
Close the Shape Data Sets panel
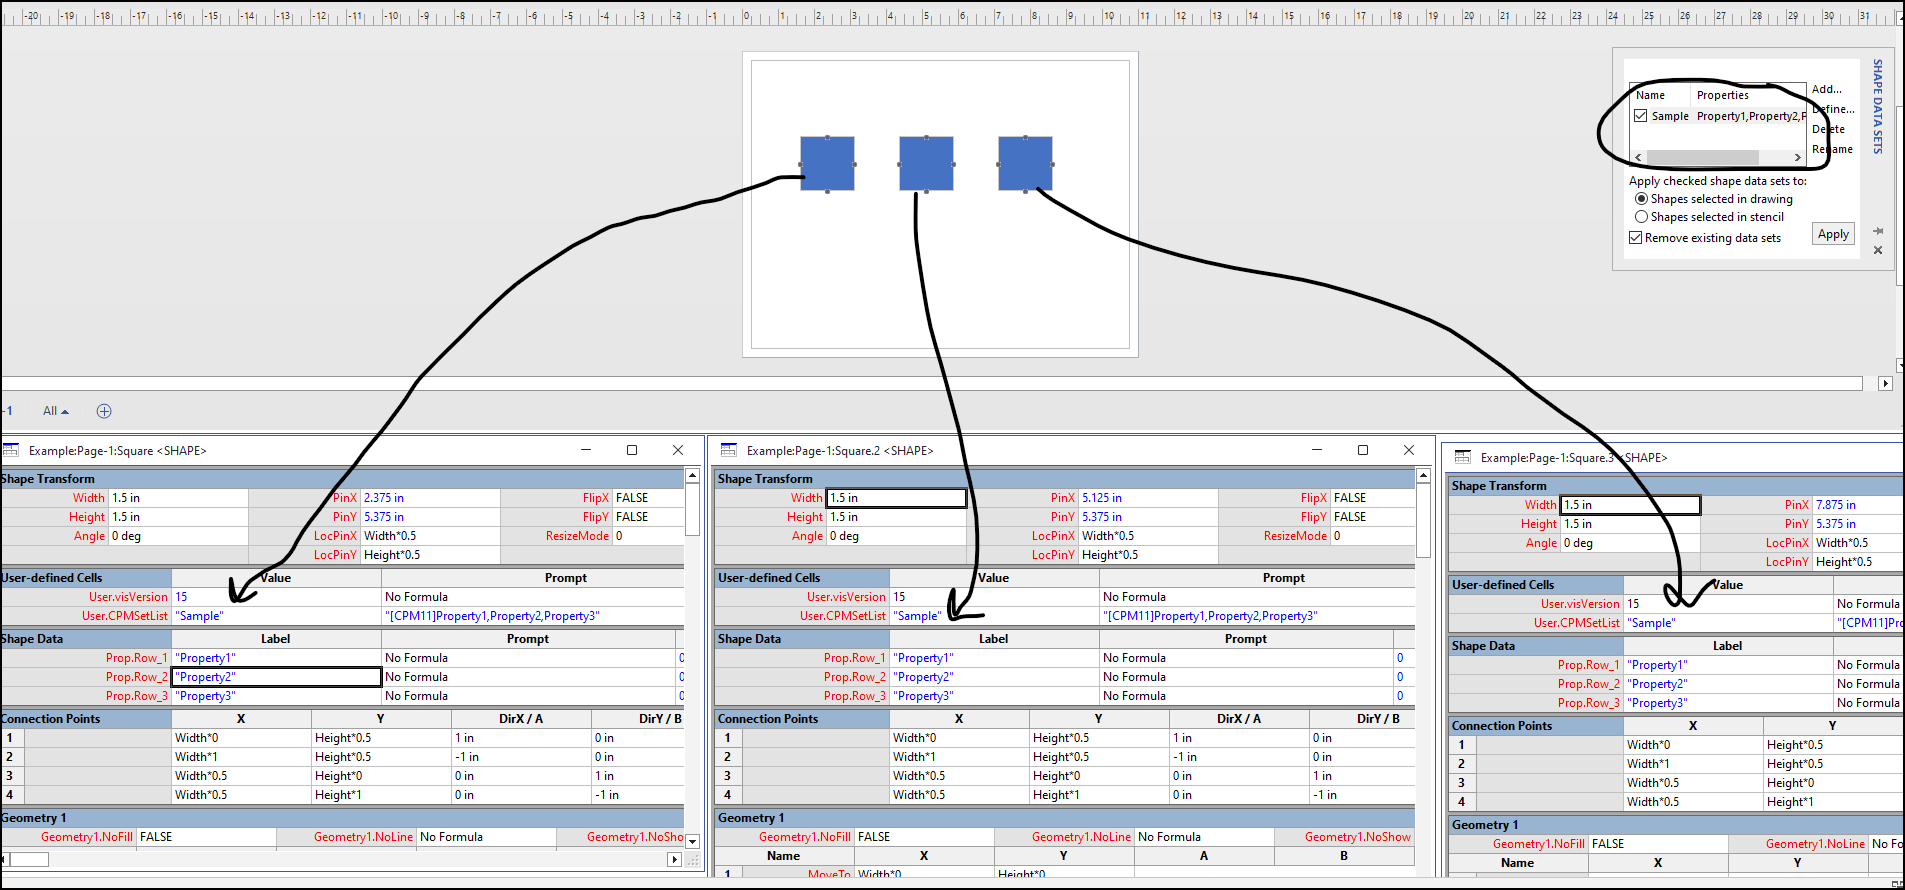1878,250
